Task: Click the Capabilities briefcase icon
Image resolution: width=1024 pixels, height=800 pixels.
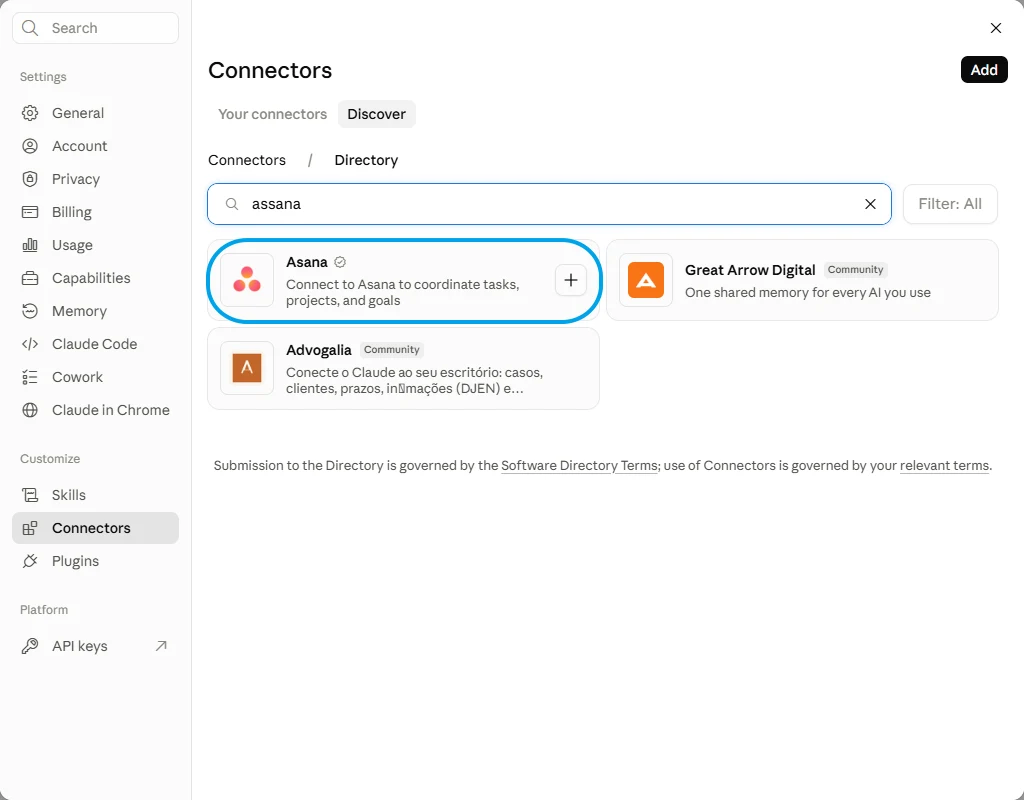Action: pos(30,278)
